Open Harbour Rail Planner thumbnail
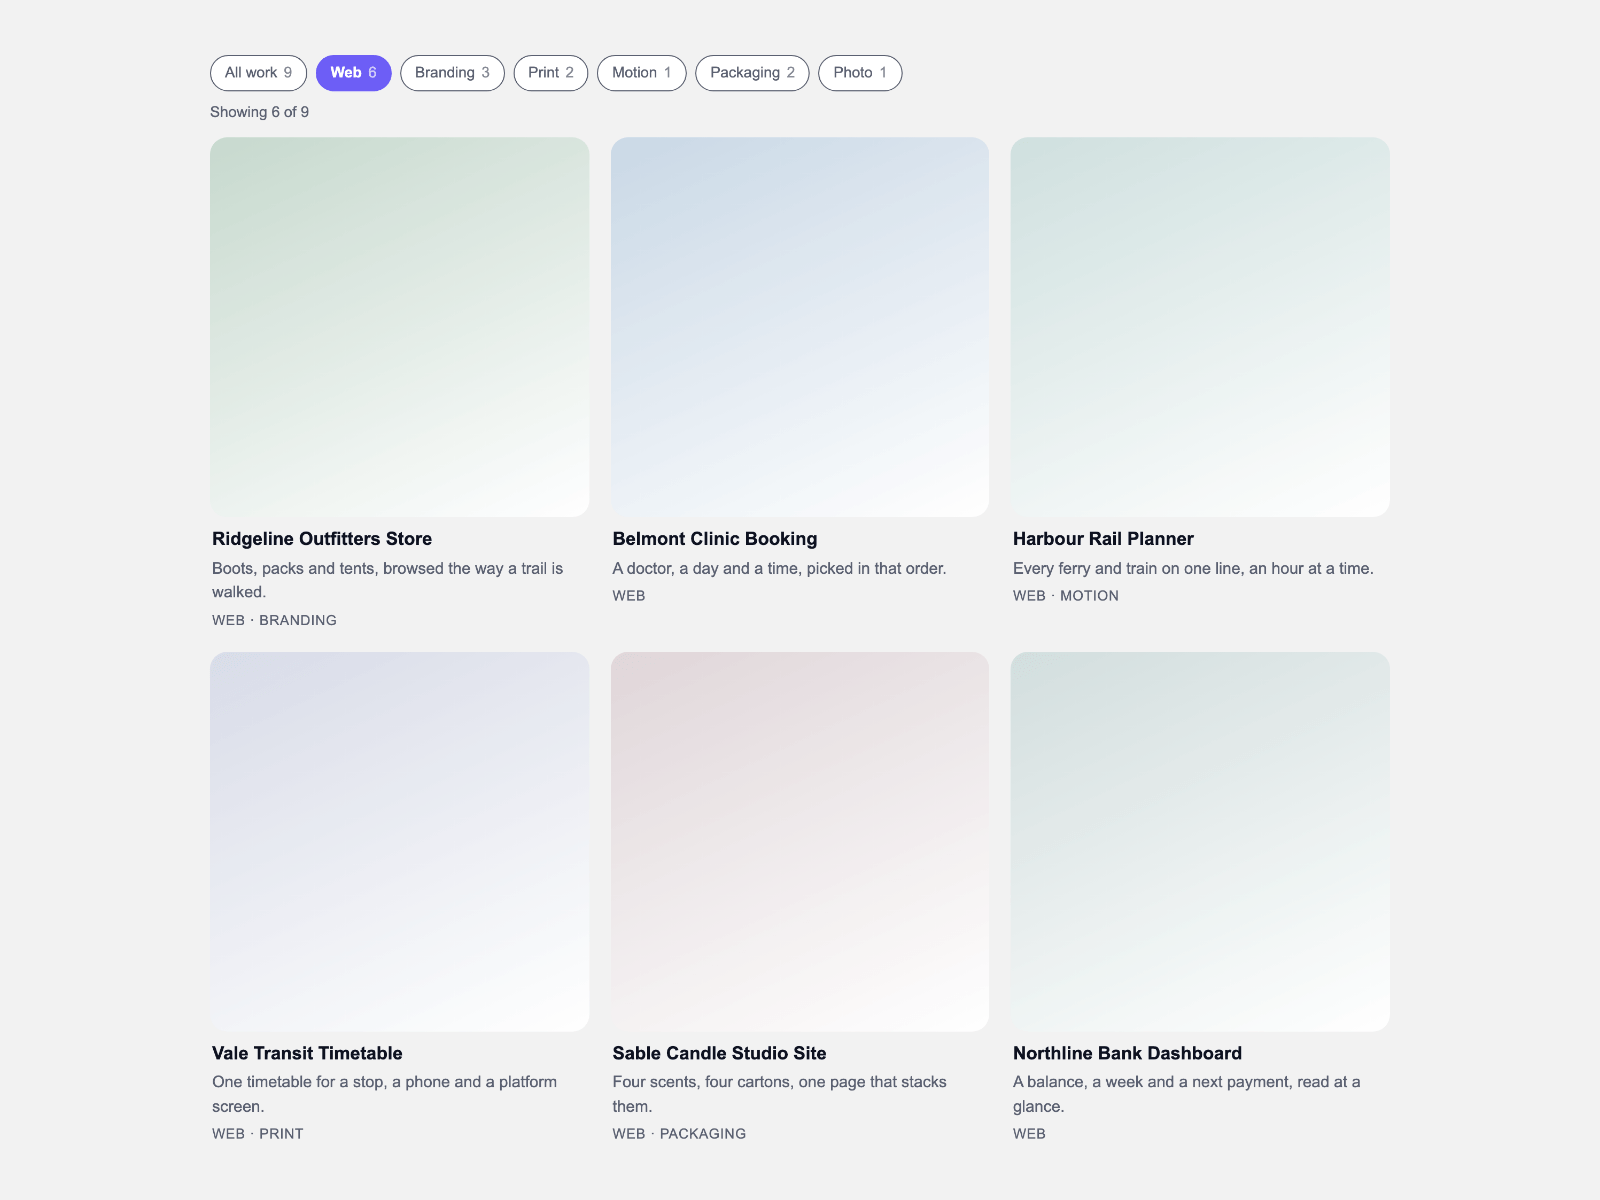This screenshot has height=1200, width=1600. (1200, 327)
